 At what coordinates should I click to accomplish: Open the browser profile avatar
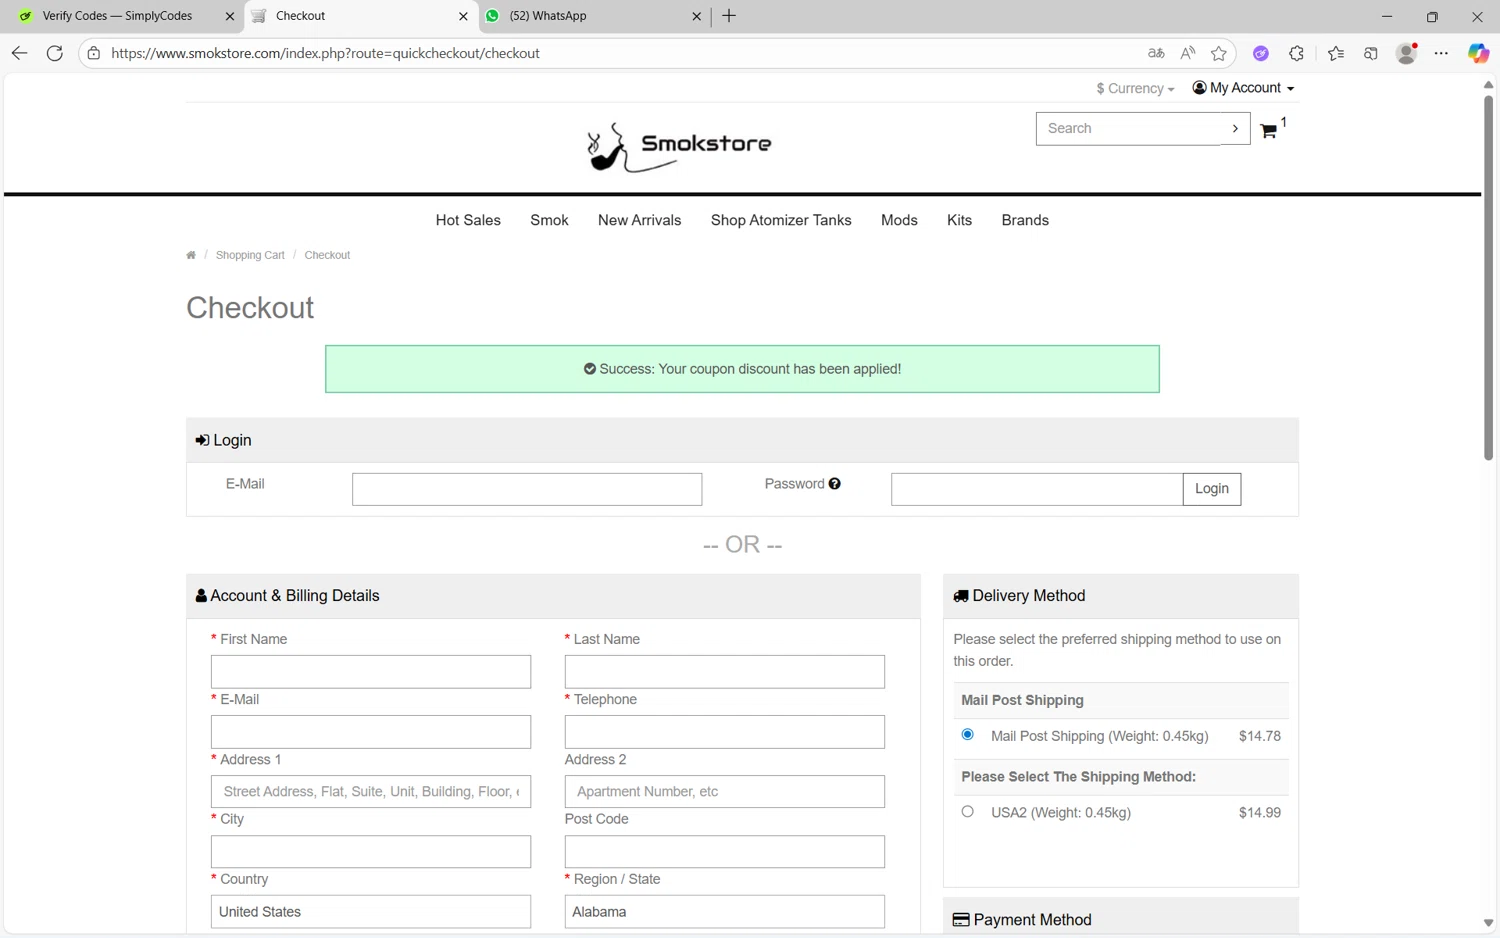(x=1406, y=53)
